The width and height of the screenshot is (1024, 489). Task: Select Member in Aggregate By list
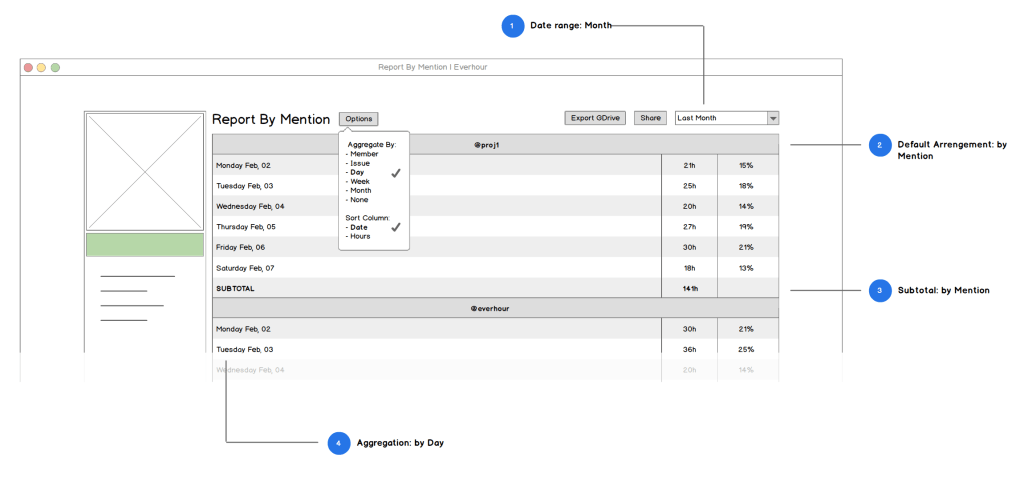pos(364,154)
